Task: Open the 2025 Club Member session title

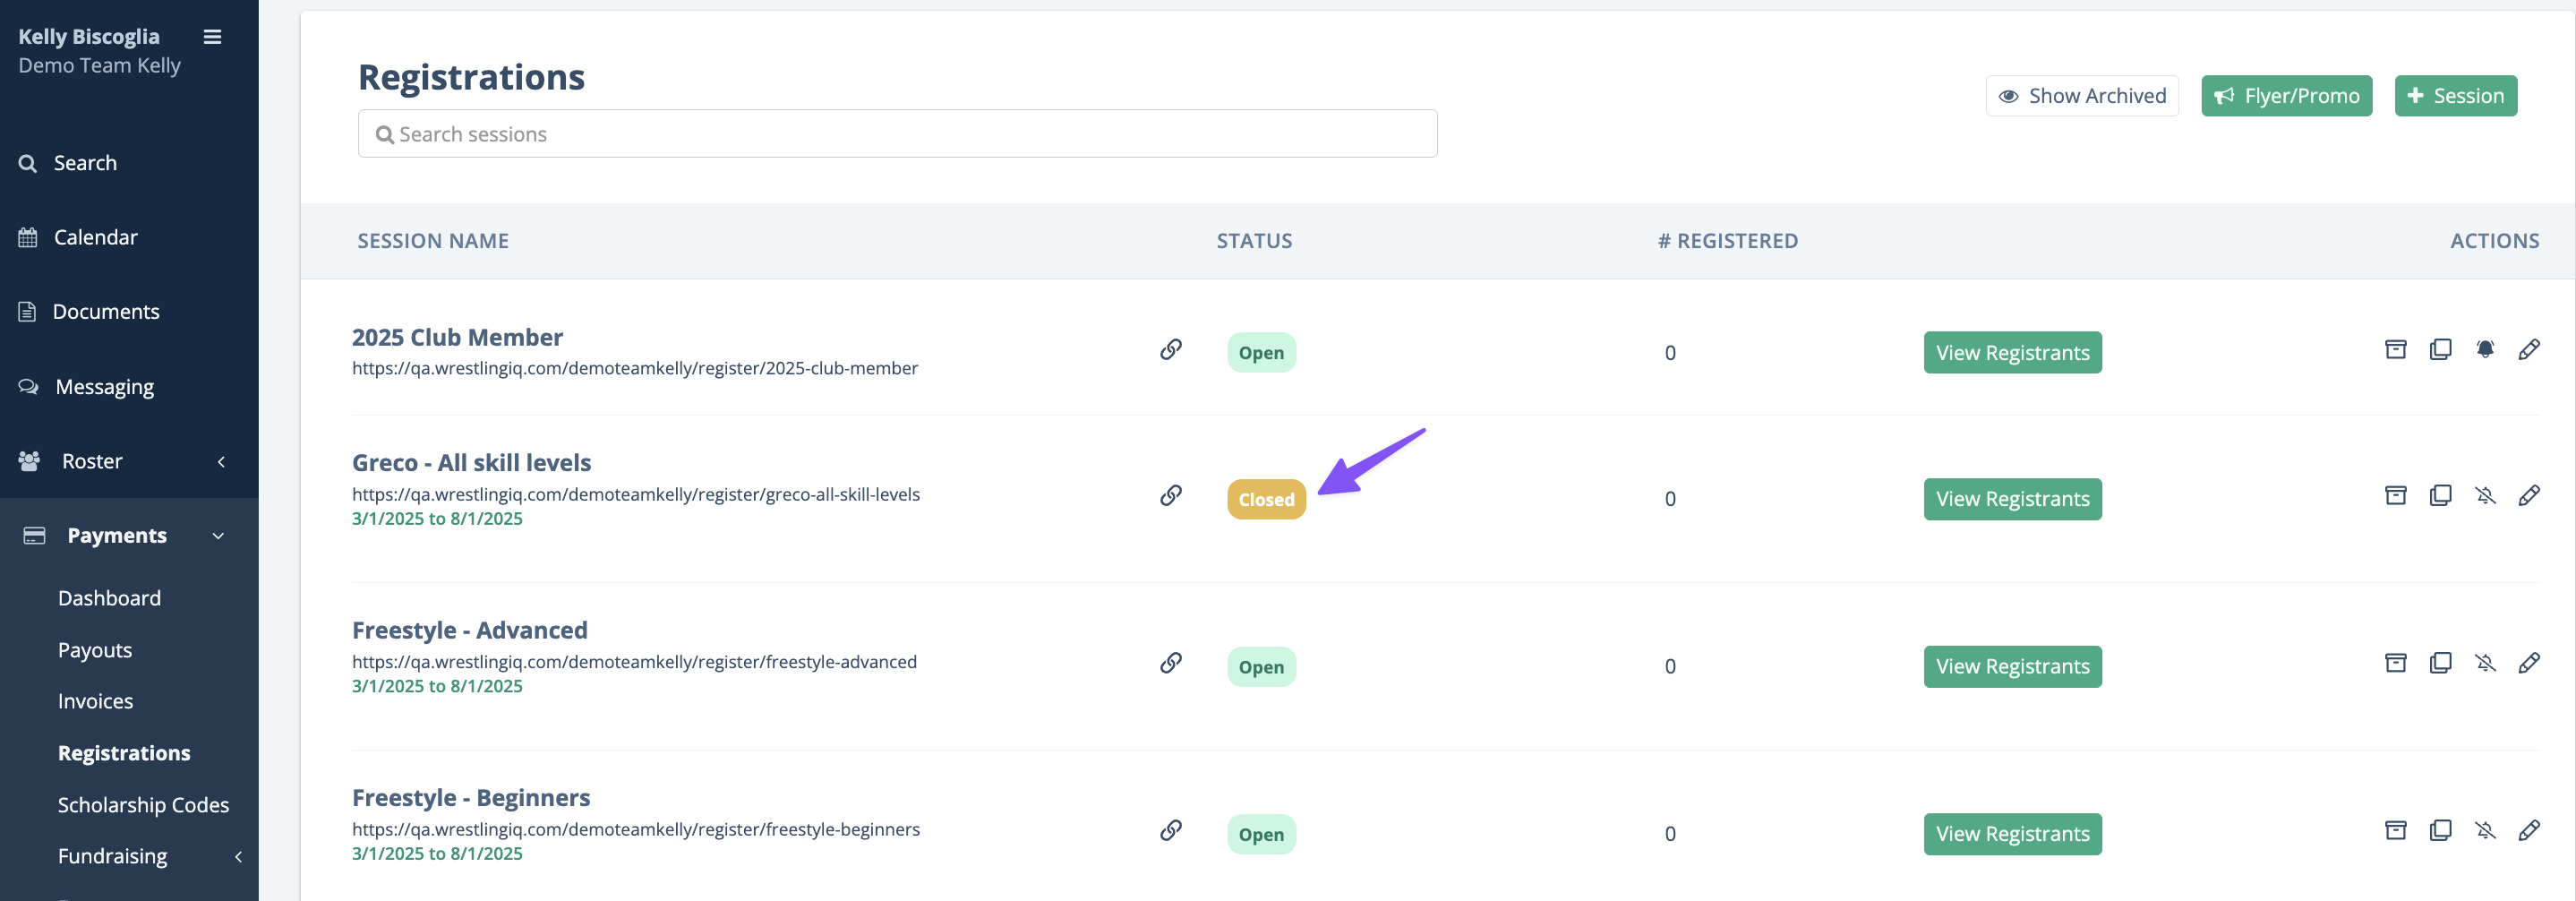Action: [x=457, y=337]
